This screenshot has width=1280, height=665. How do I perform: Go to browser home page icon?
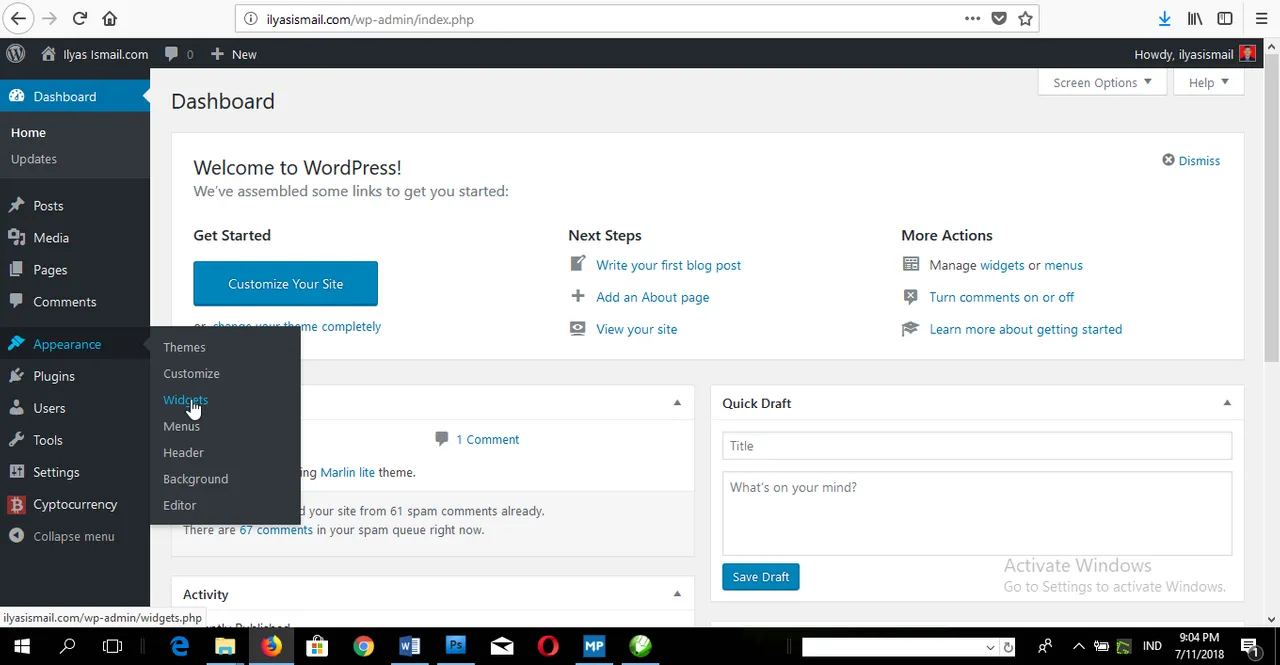pos(110,18)
